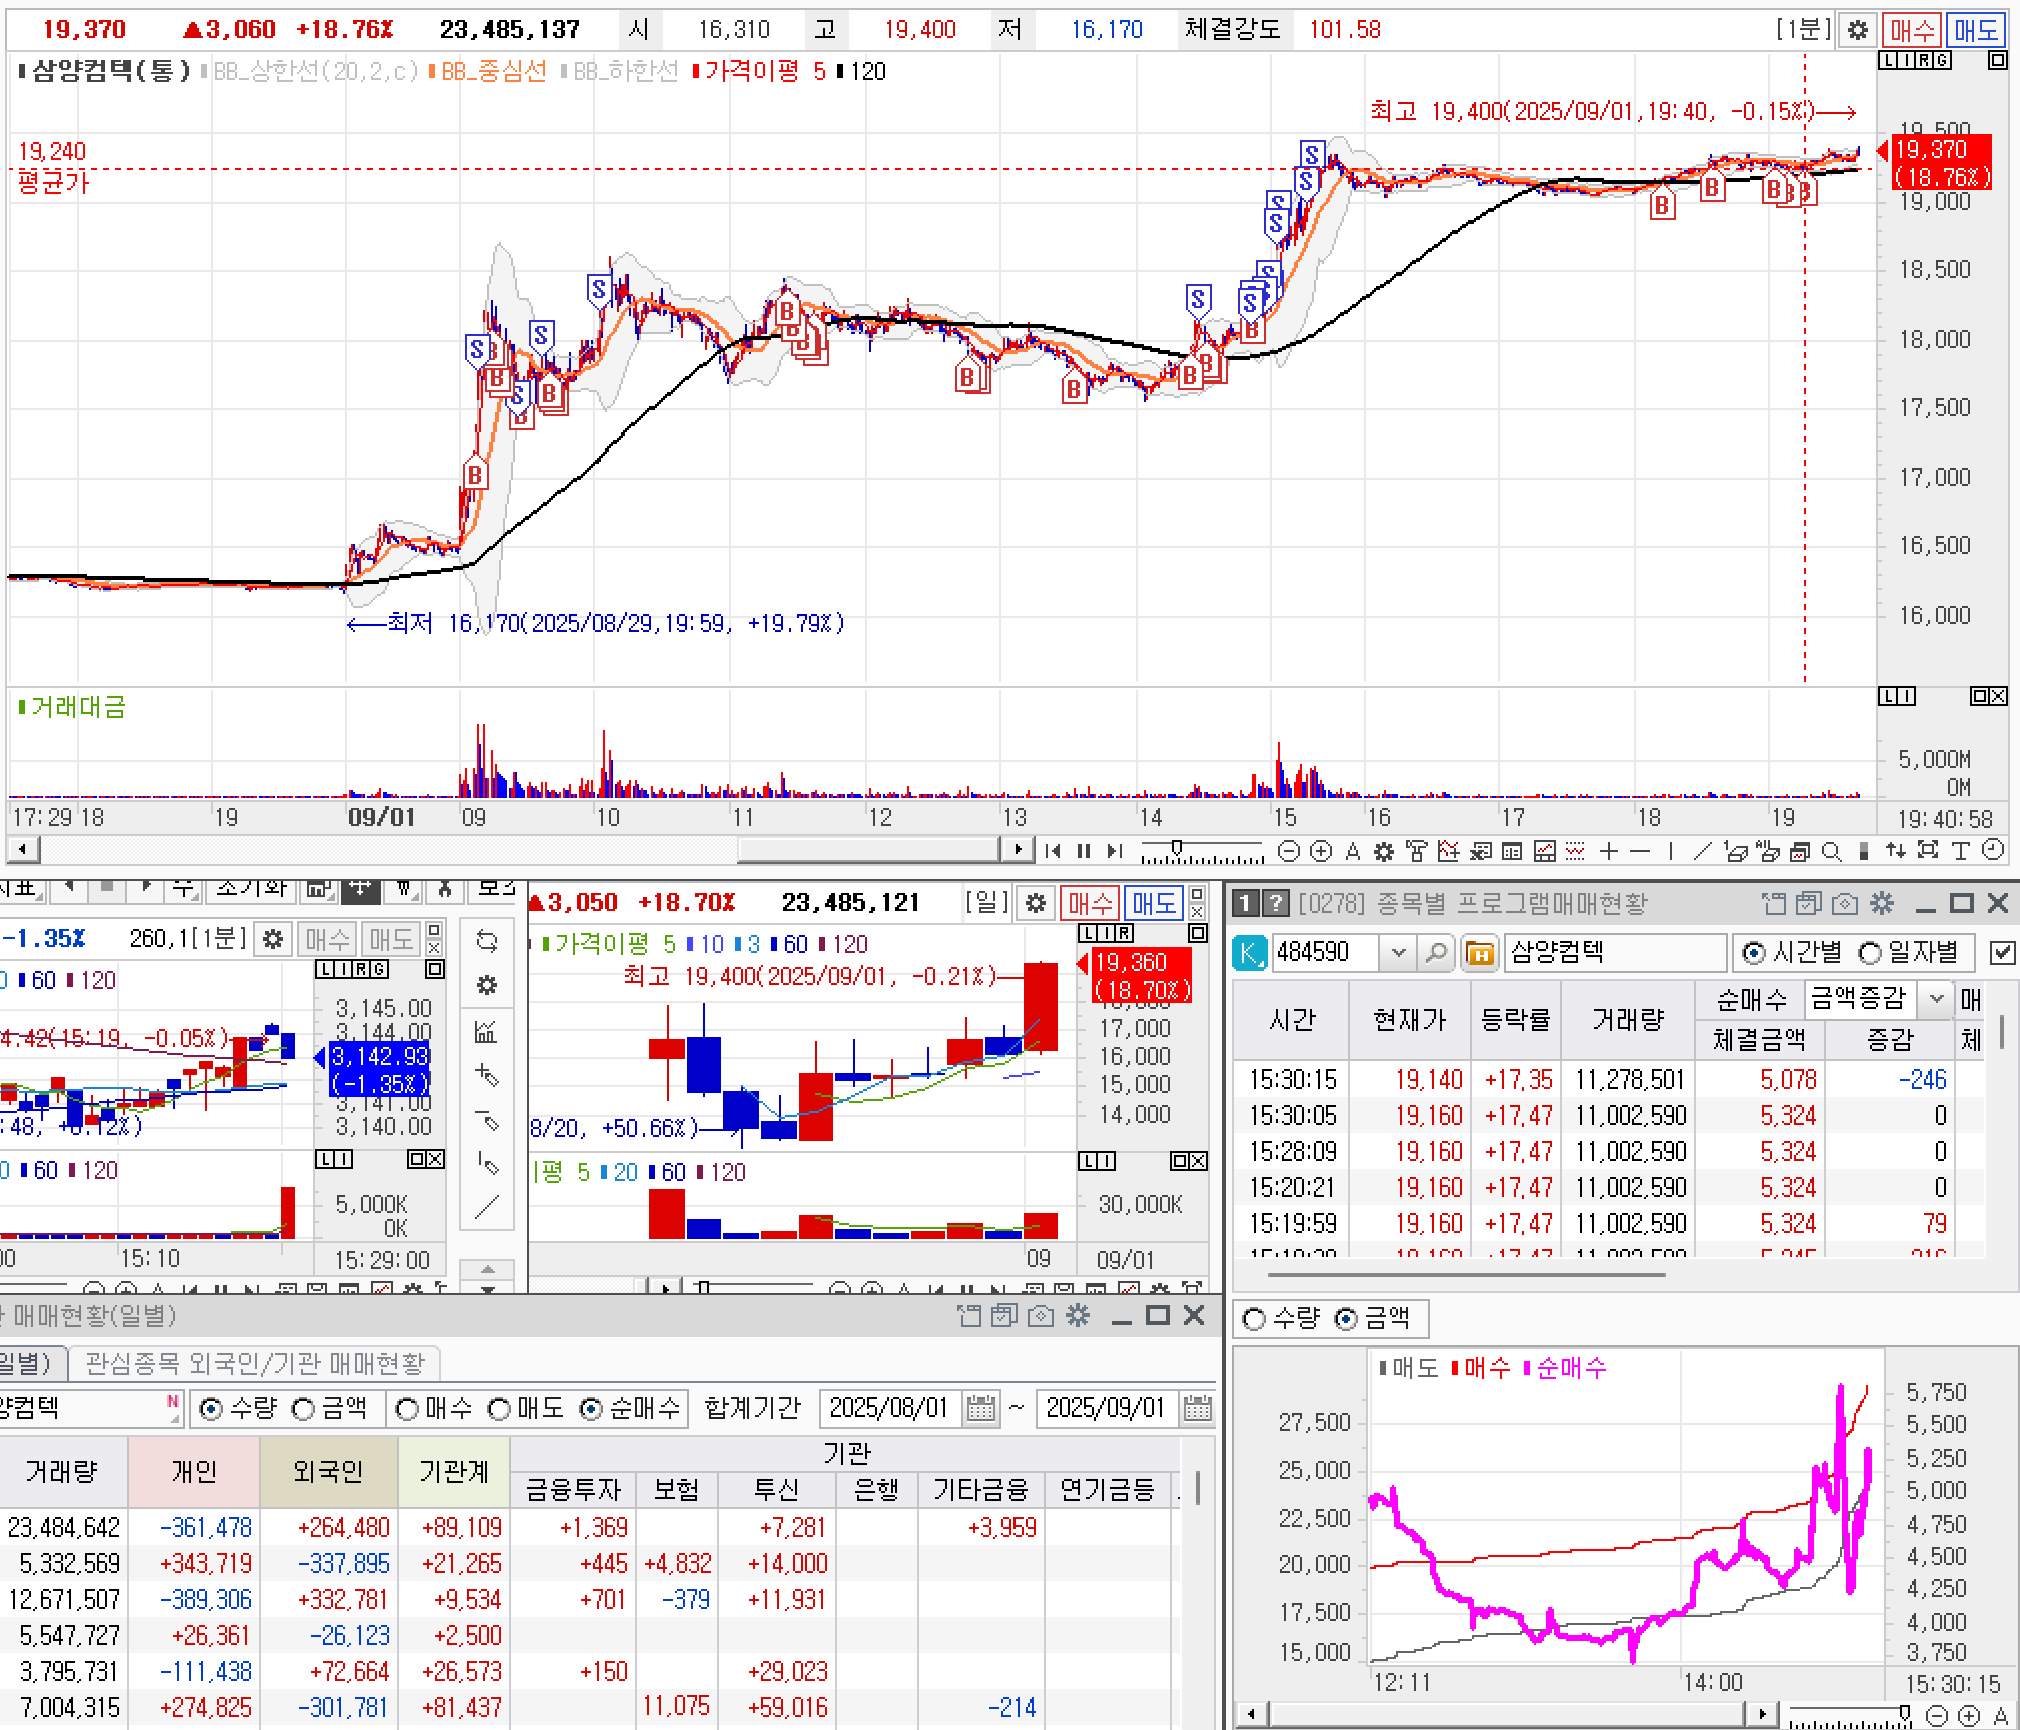Click the magnifier icon in chart toolbar

1831,851
